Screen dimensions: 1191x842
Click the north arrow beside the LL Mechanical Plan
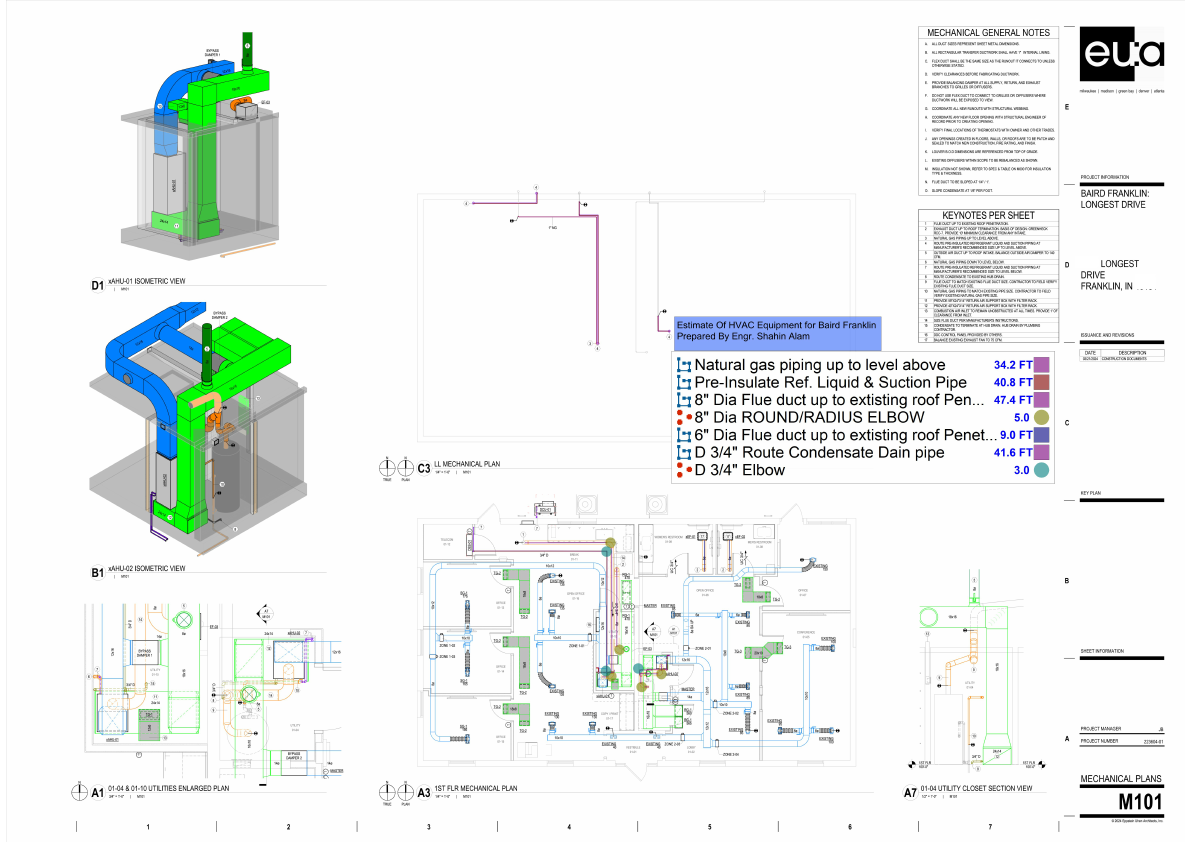pyautogui.click(x=386, y=467)
